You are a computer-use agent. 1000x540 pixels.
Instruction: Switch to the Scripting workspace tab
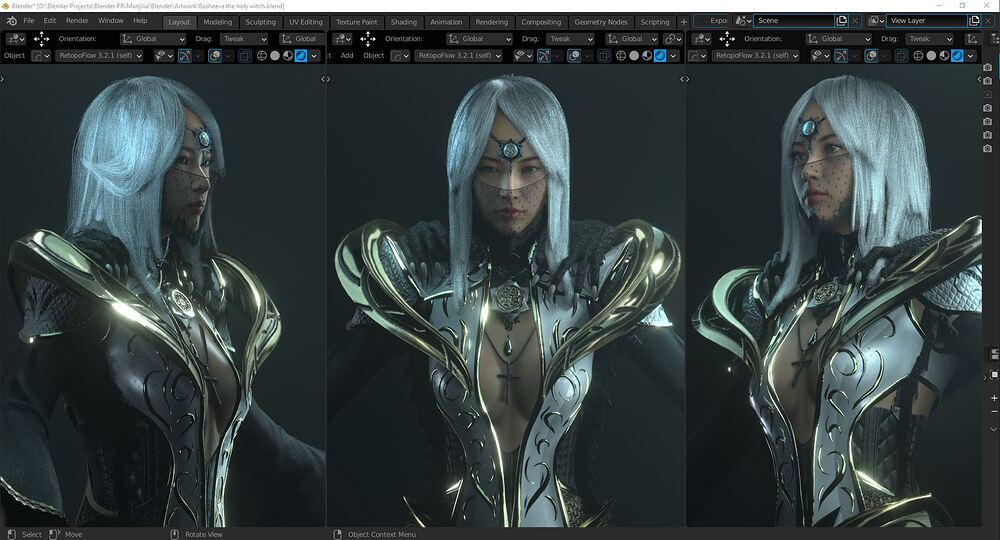pos(655,22)
